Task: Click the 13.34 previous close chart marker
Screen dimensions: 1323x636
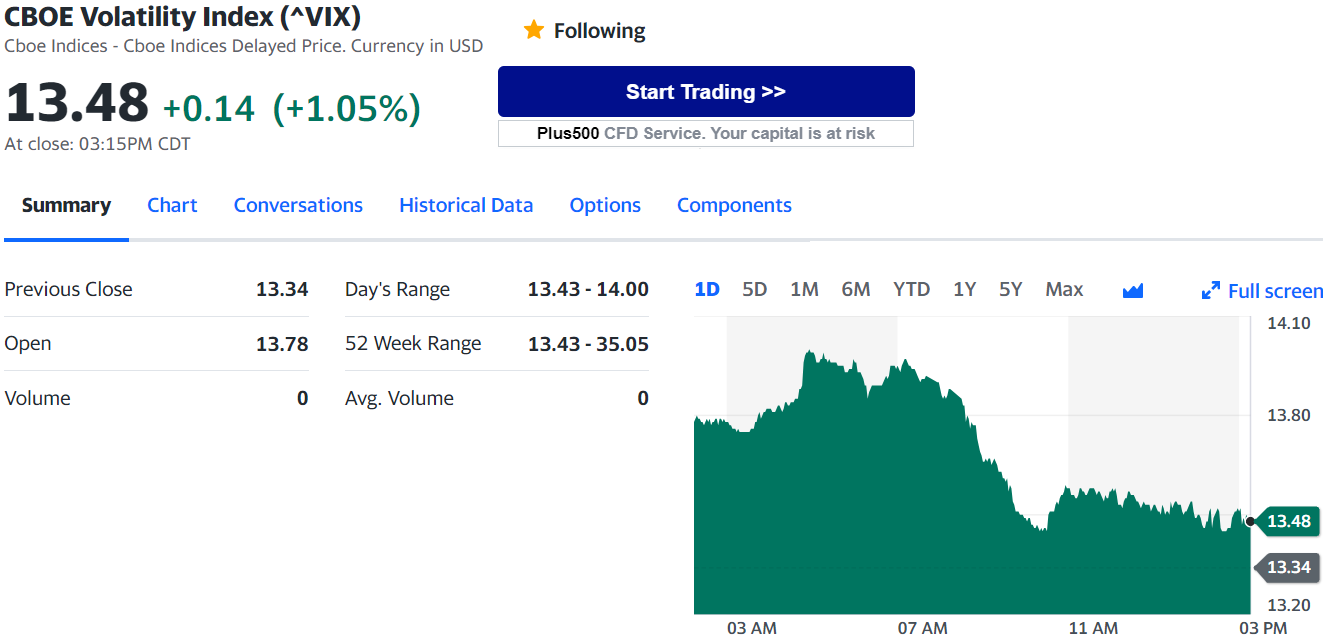Action: (x=1287, y=567)
